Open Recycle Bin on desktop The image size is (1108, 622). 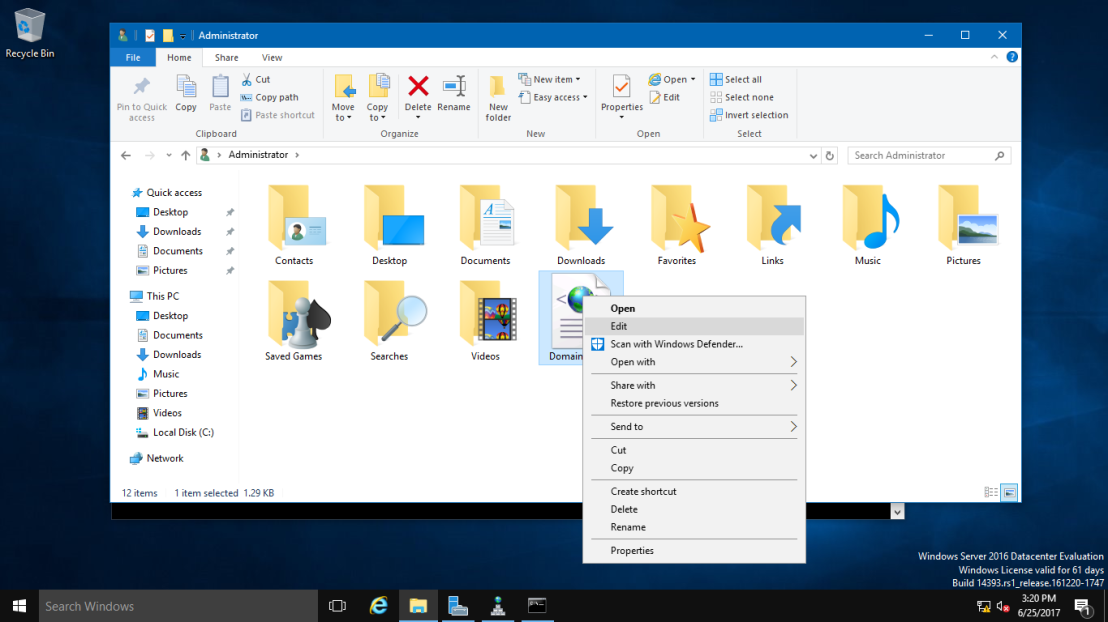coord(30,33)
